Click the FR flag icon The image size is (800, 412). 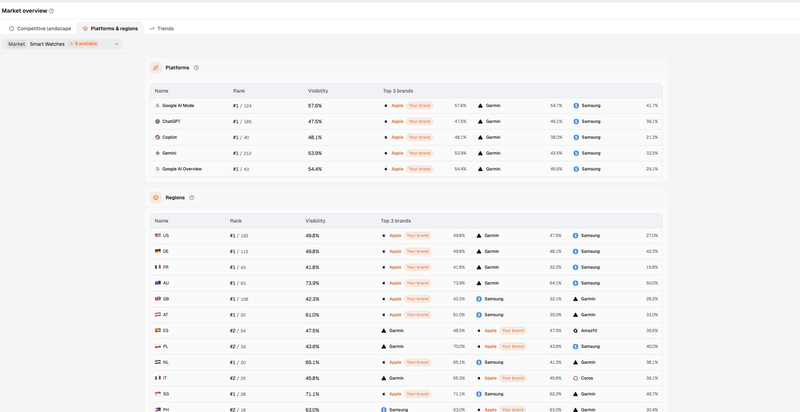(158, 267)
